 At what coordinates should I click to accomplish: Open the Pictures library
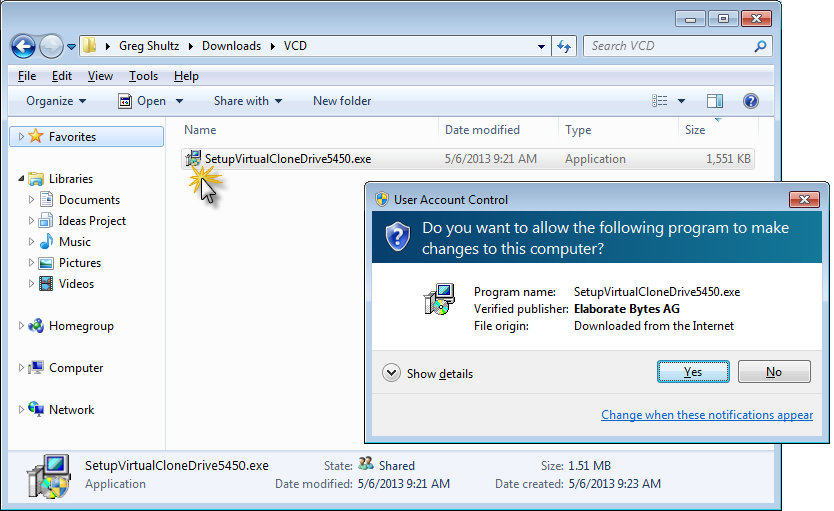pyautogui.click(x=80, y=263)
